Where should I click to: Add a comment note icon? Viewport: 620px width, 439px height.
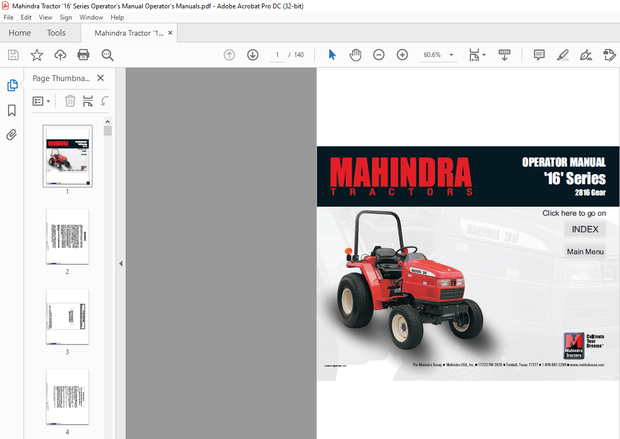(539, 55)
